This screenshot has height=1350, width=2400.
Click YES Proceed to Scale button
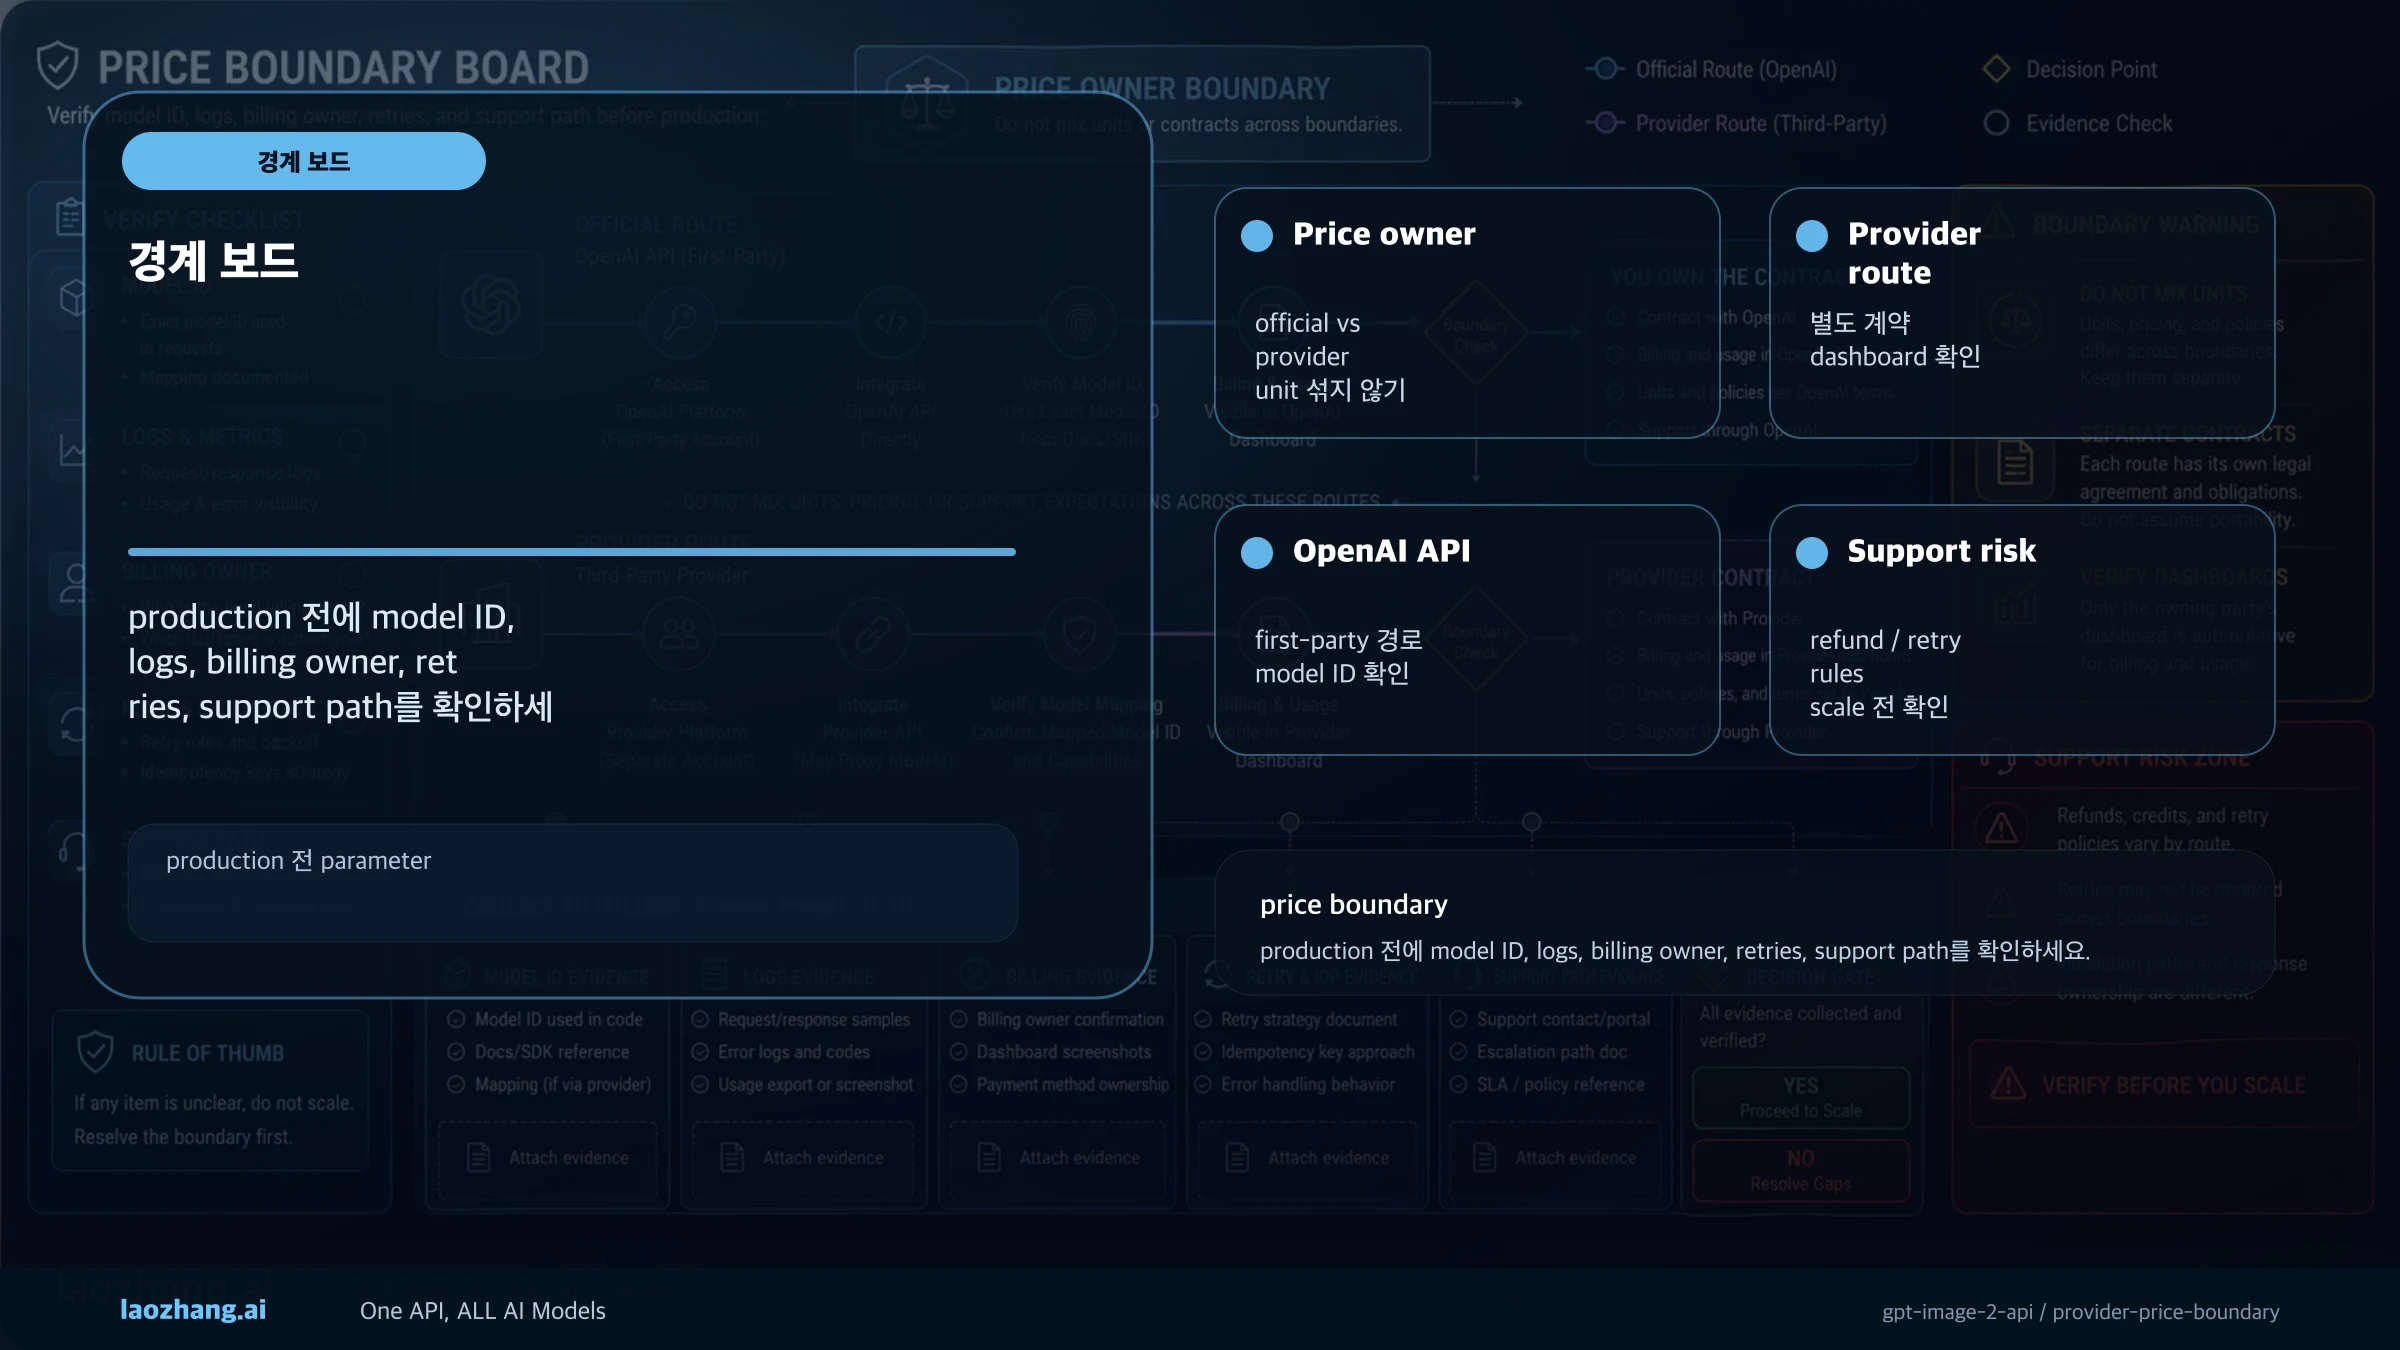(1800, 1097)
